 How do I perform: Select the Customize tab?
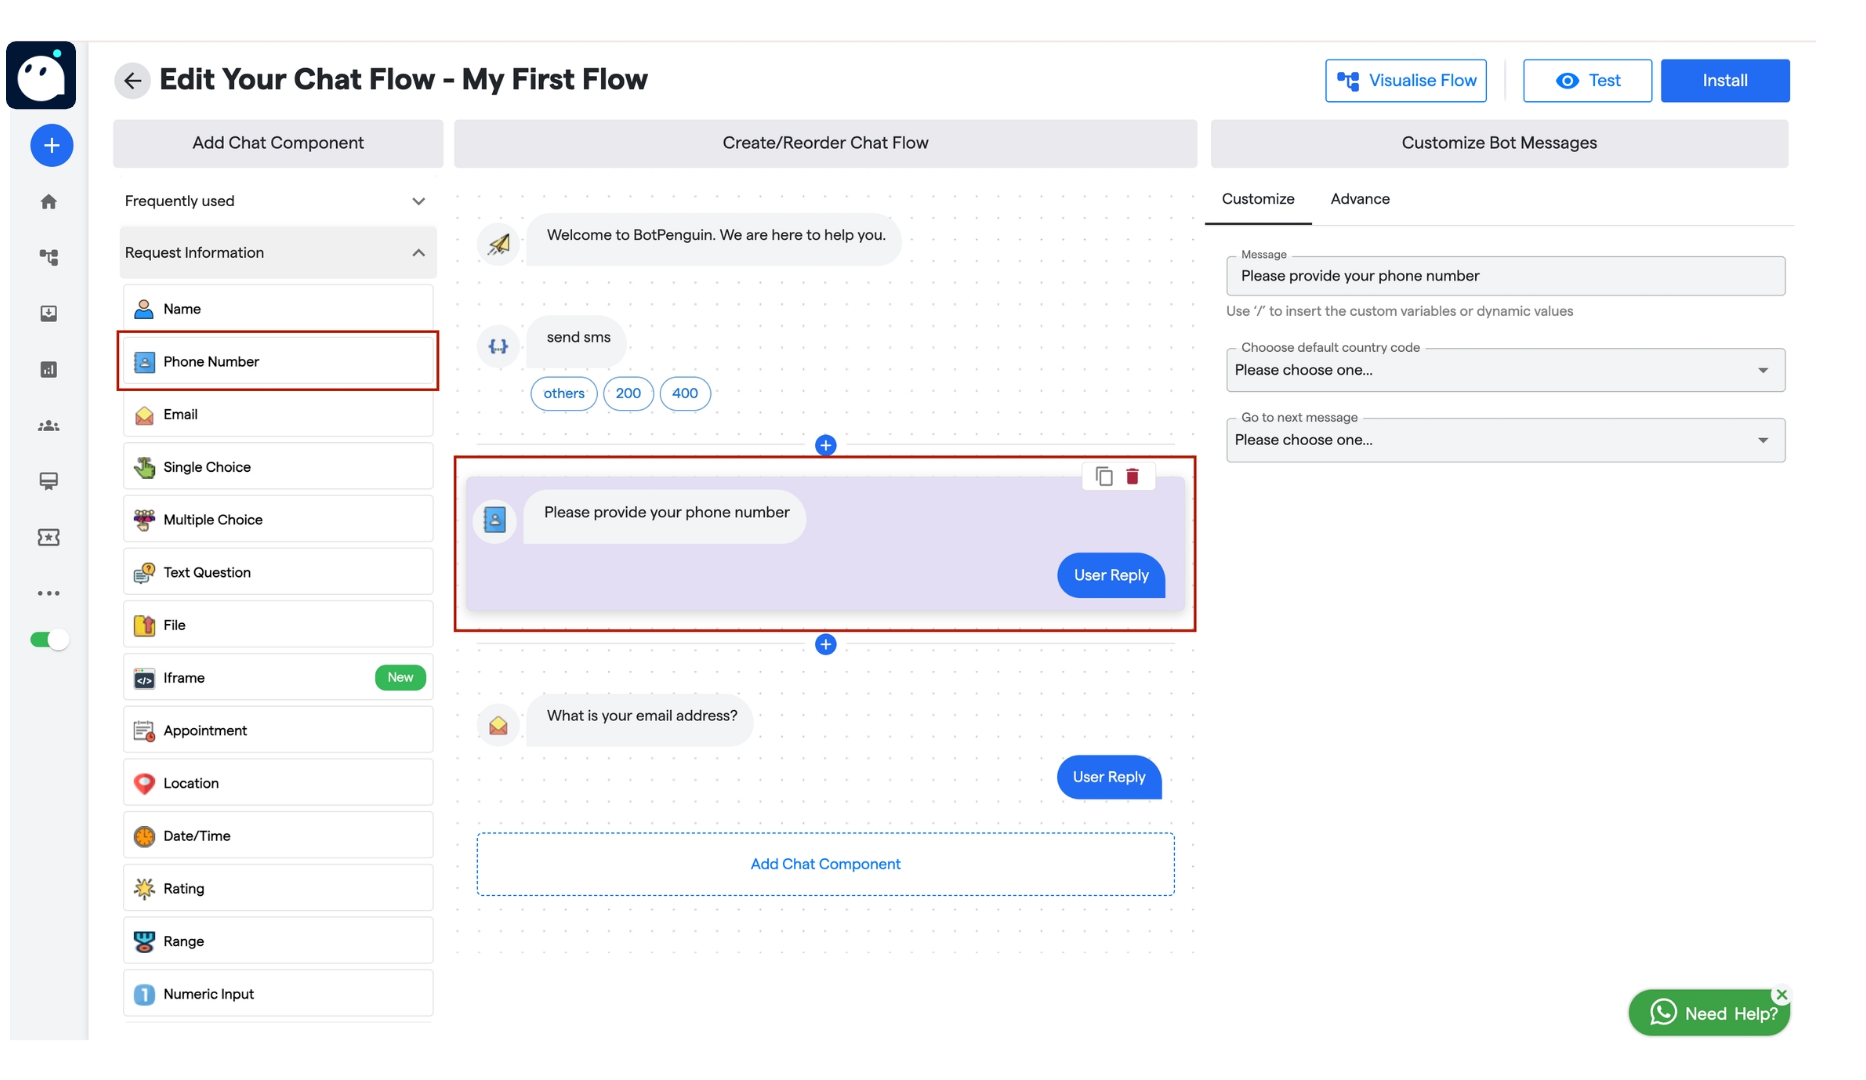pyautogui.click(x=1257, y=199)
